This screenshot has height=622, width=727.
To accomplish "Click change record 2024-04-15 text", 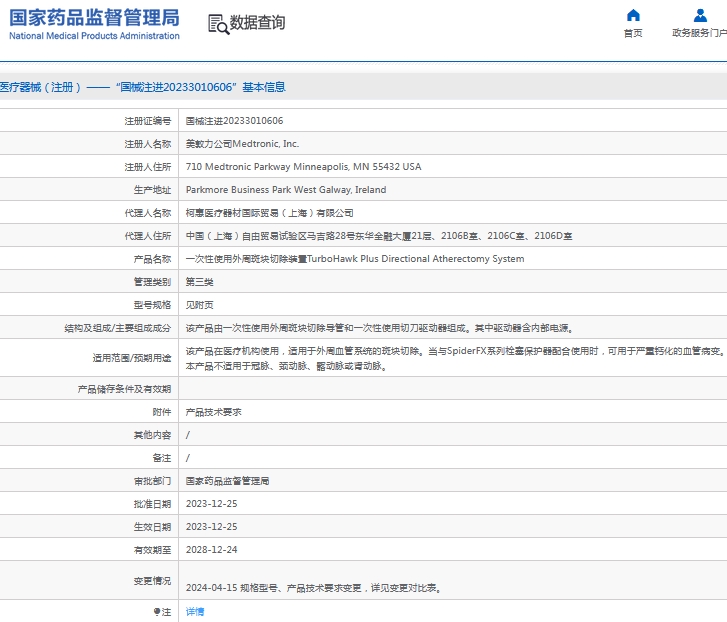I will point(313,588).
